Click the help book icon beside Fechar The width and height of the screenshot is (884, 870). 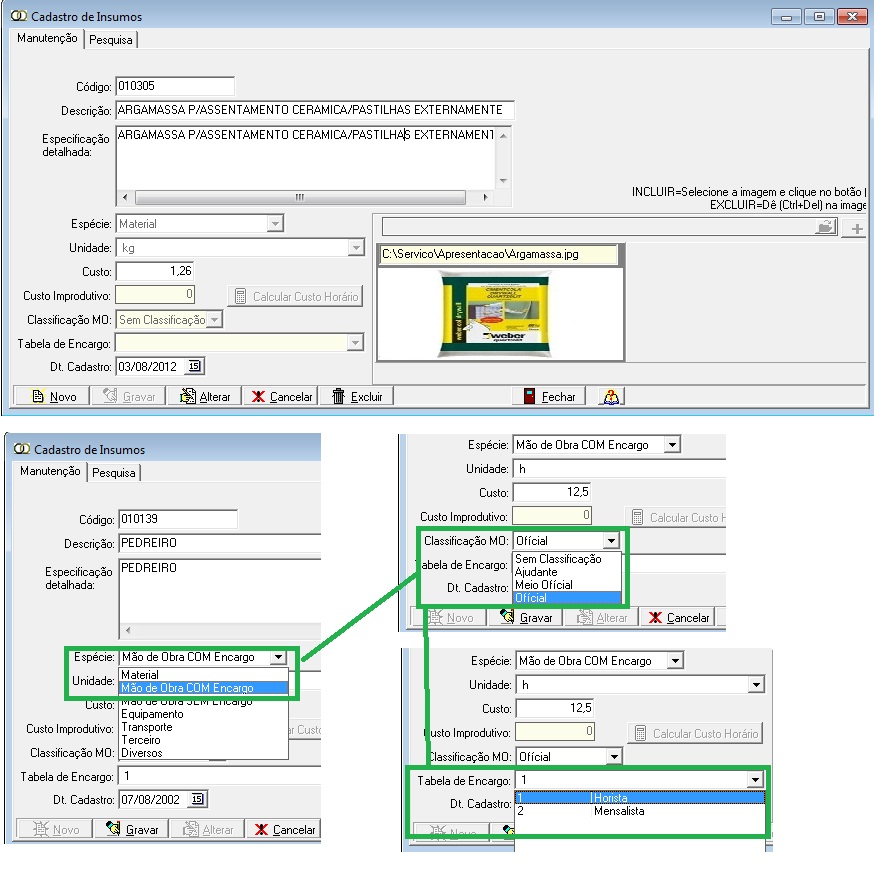pyautogui.click(x=611, y=397)
